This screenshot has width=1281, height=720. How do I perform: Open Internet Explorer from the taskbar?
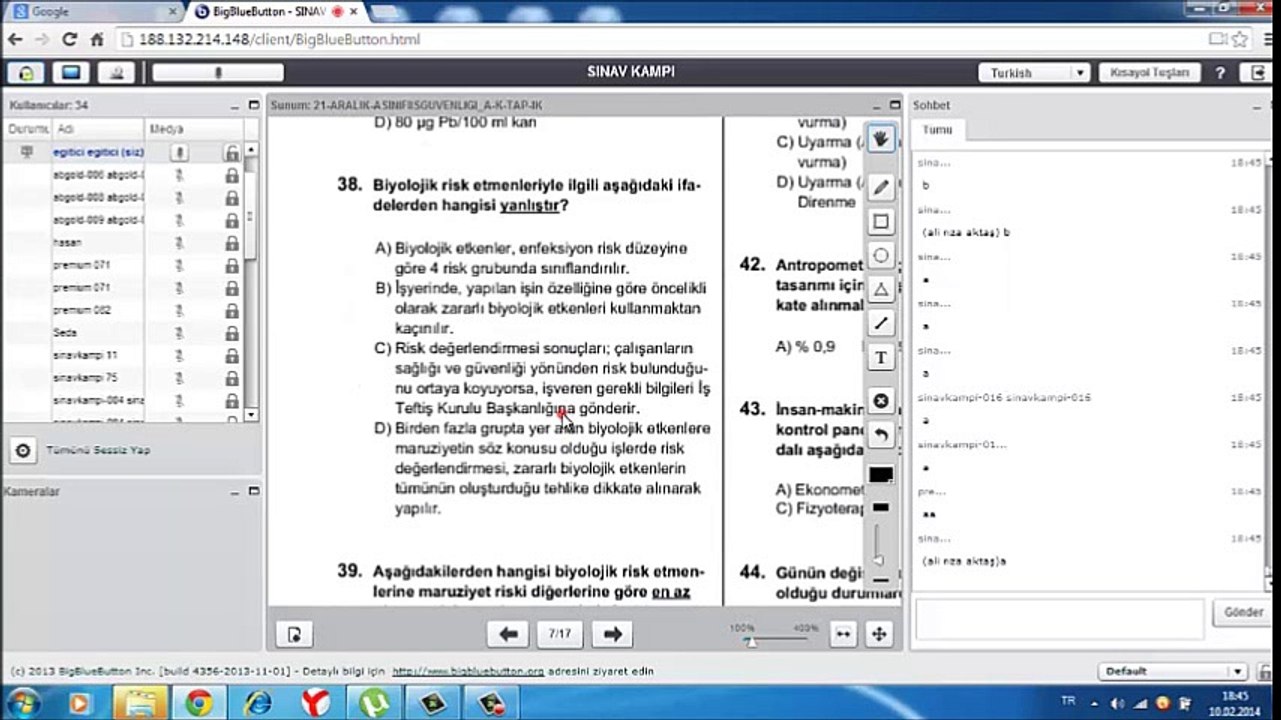pos(255,702)
